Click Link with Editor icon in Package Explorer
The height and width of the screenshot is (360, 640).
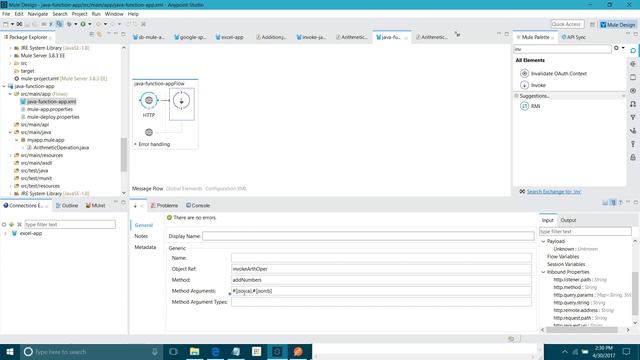pyautogui.click(x=99, y=35)
